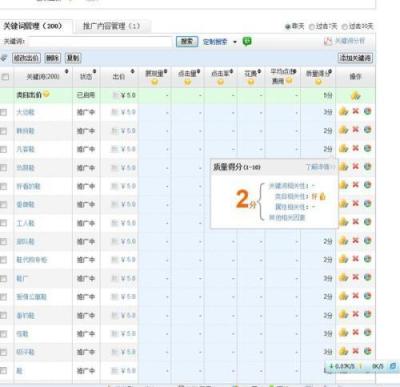Select the 鞋厂 row checkbox

click(x=4, y=278)
